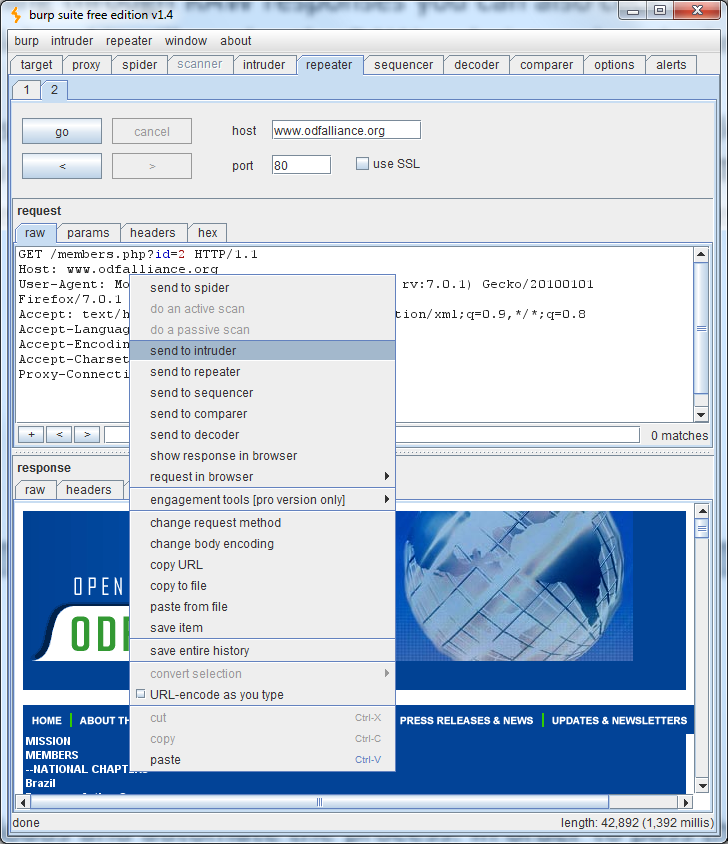Select send to sequencer entry
The image size is (728, 844).
point(263,392)
